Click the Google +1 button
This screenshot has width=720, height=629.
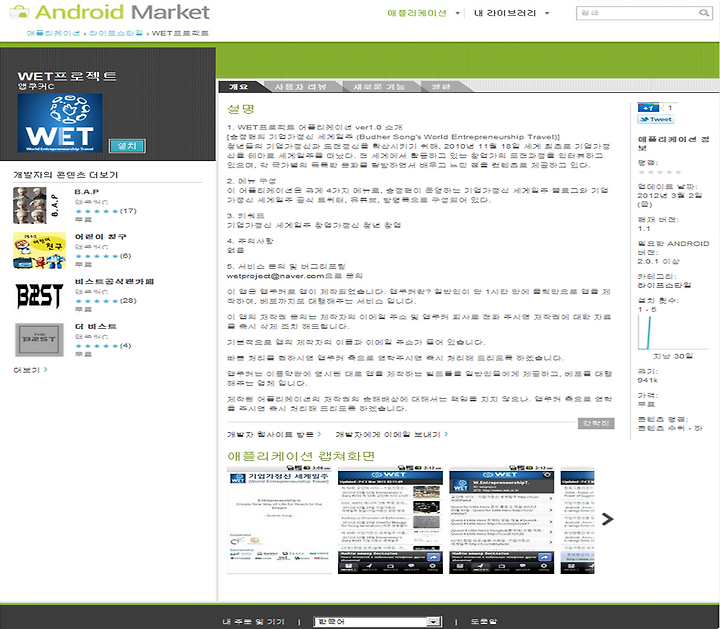[648, 108]
